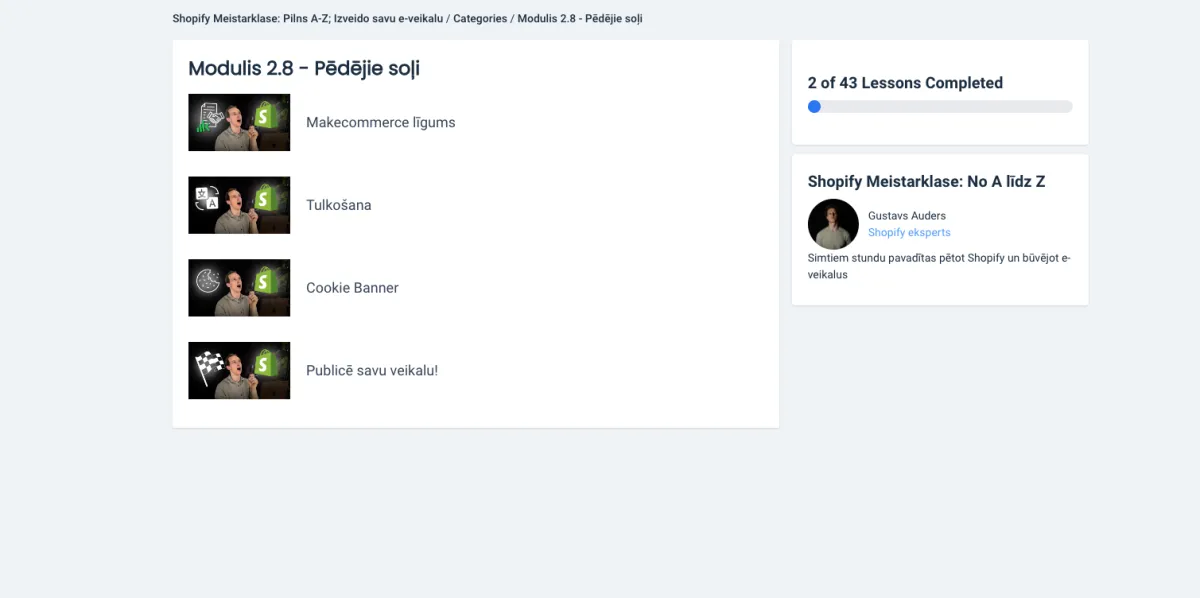Click Modulis 2.8 - Pēdējie soļi breadcrumb
The image size is (1200, 598).
(580, 19)
